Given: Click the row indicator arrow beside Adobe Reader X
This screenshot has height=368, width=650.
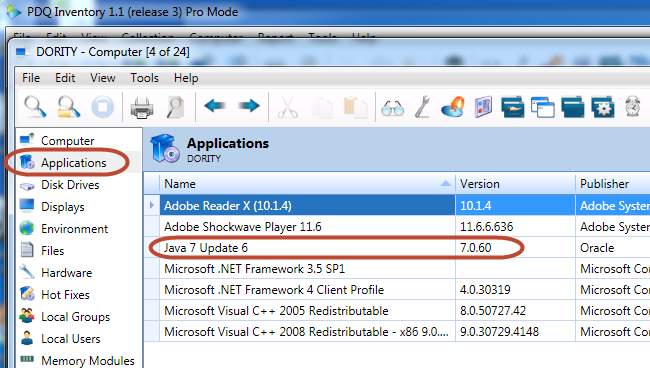Looking at the screenshot, I should pos(152,205).
